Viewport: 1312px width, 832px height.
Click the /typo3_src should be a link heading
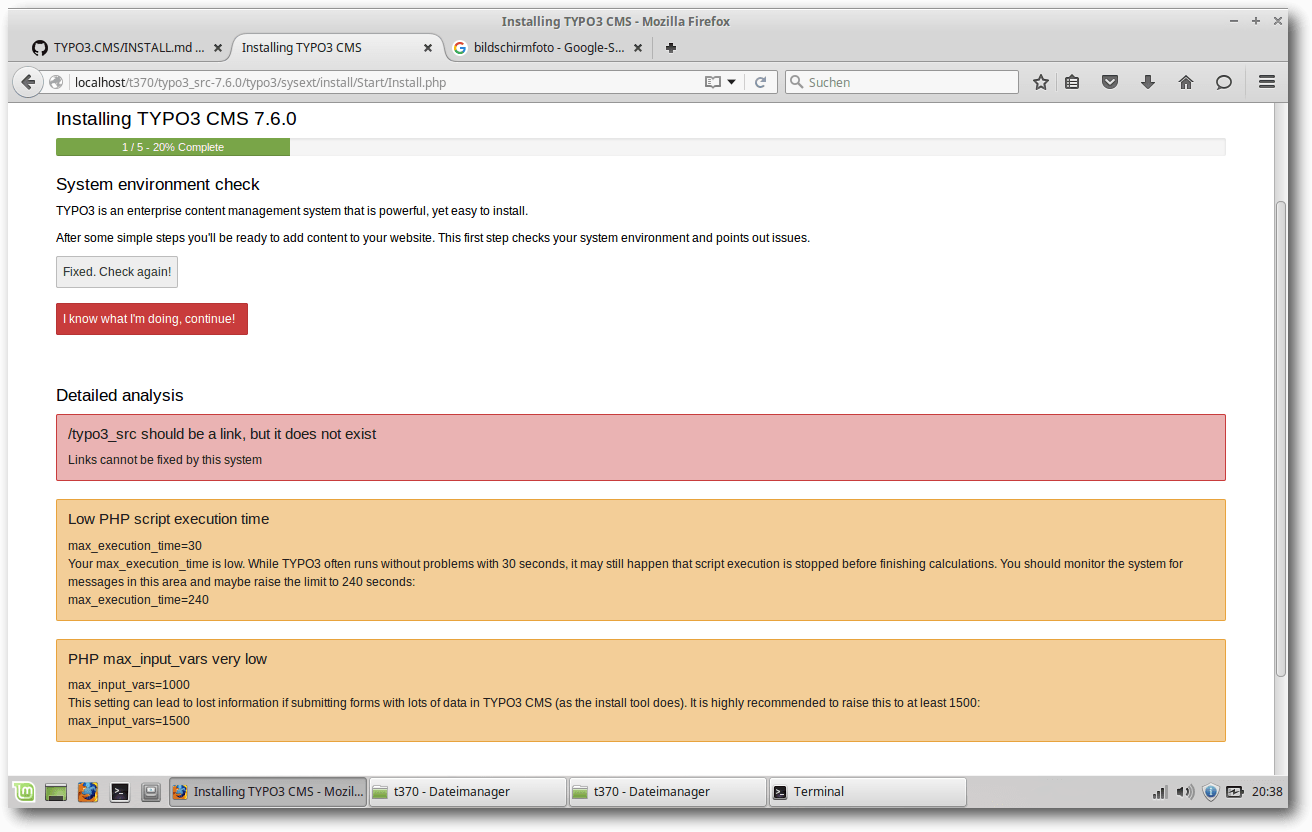(x=222, y=434)
